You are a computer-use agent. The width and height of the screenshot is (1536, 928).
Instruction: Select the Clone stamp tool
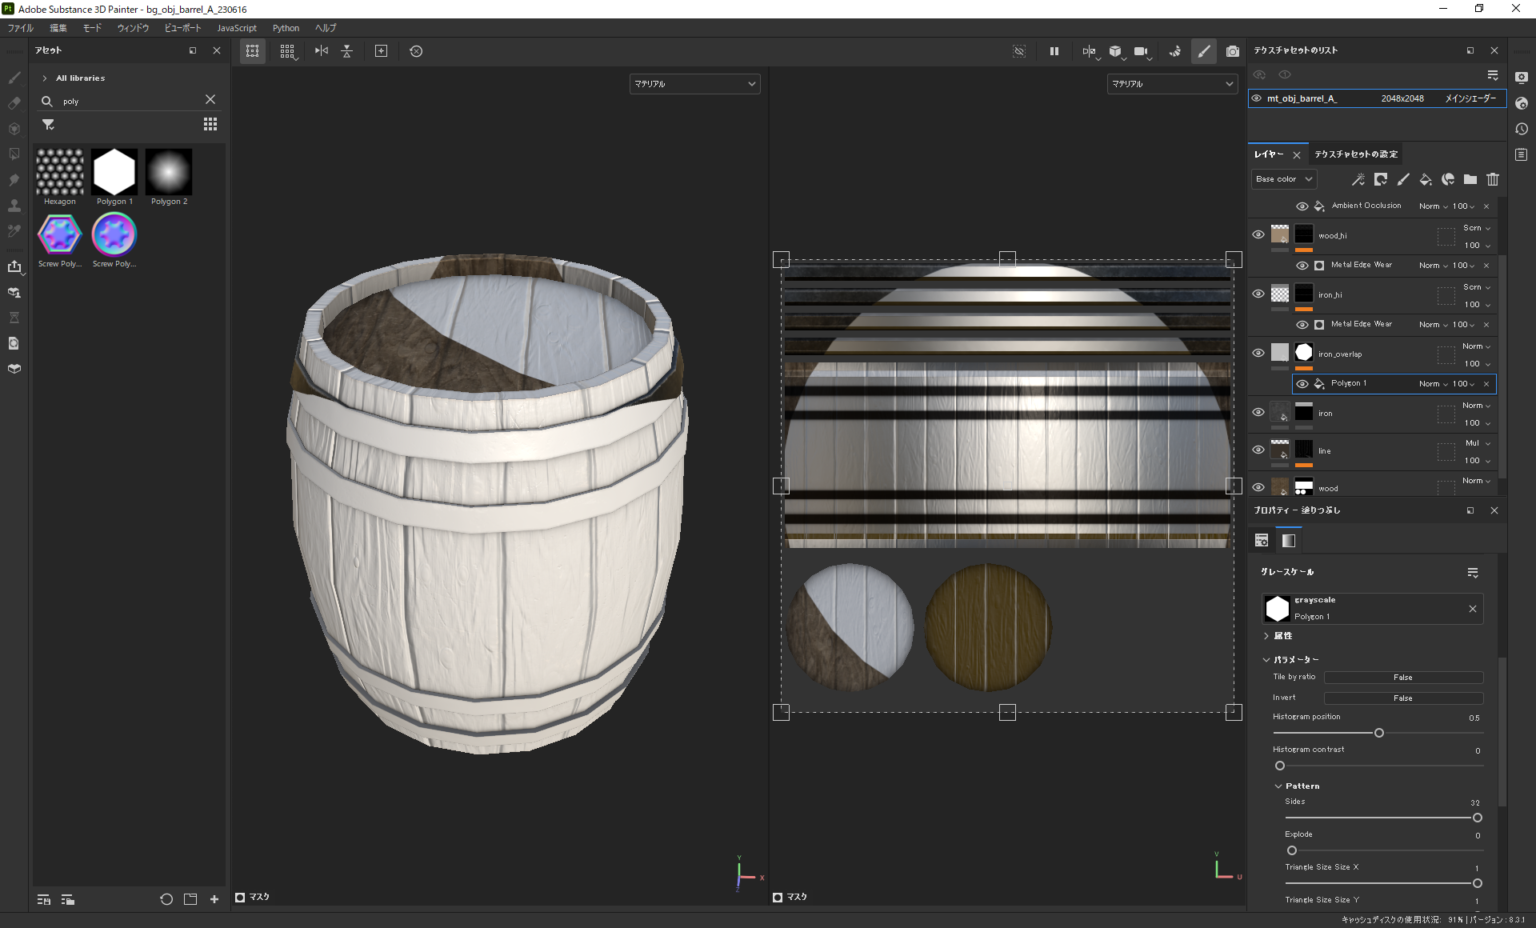point(14,205)
